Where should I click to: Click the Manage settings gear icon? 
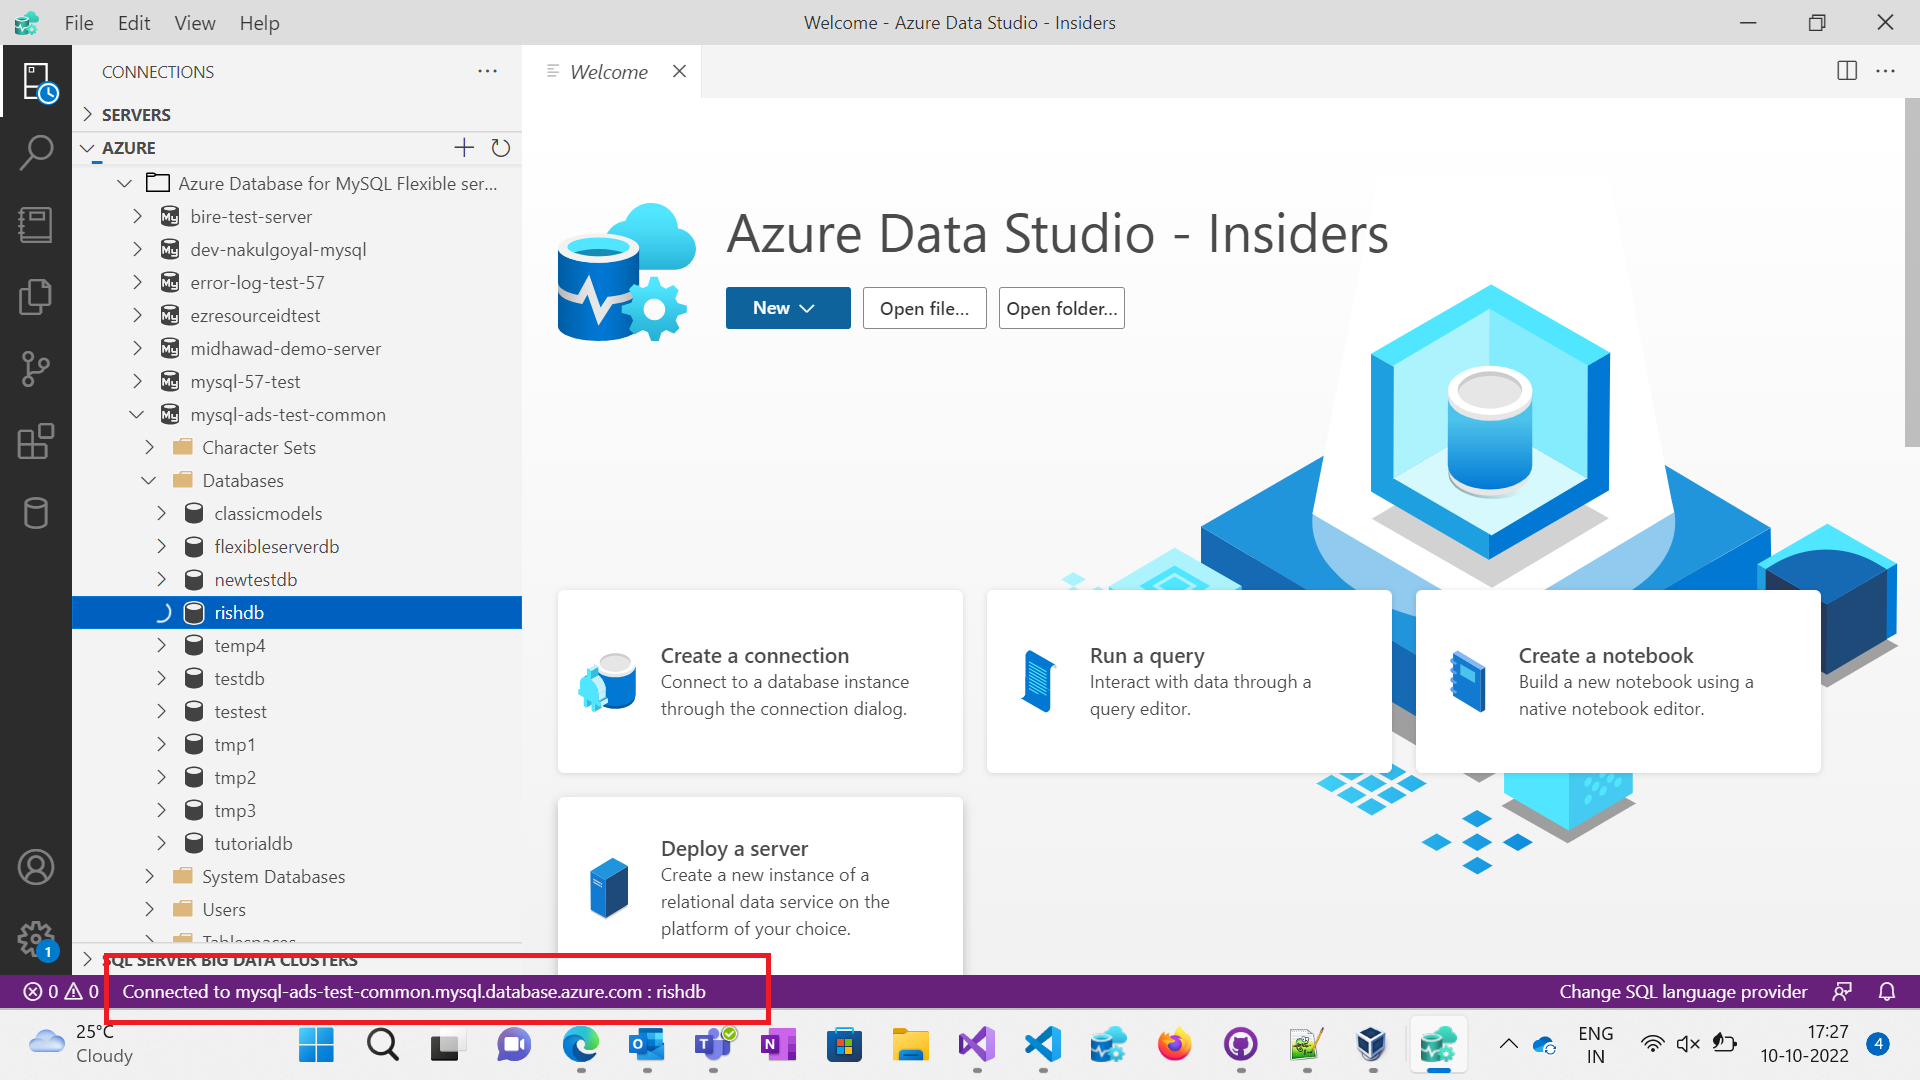(37, 938)
